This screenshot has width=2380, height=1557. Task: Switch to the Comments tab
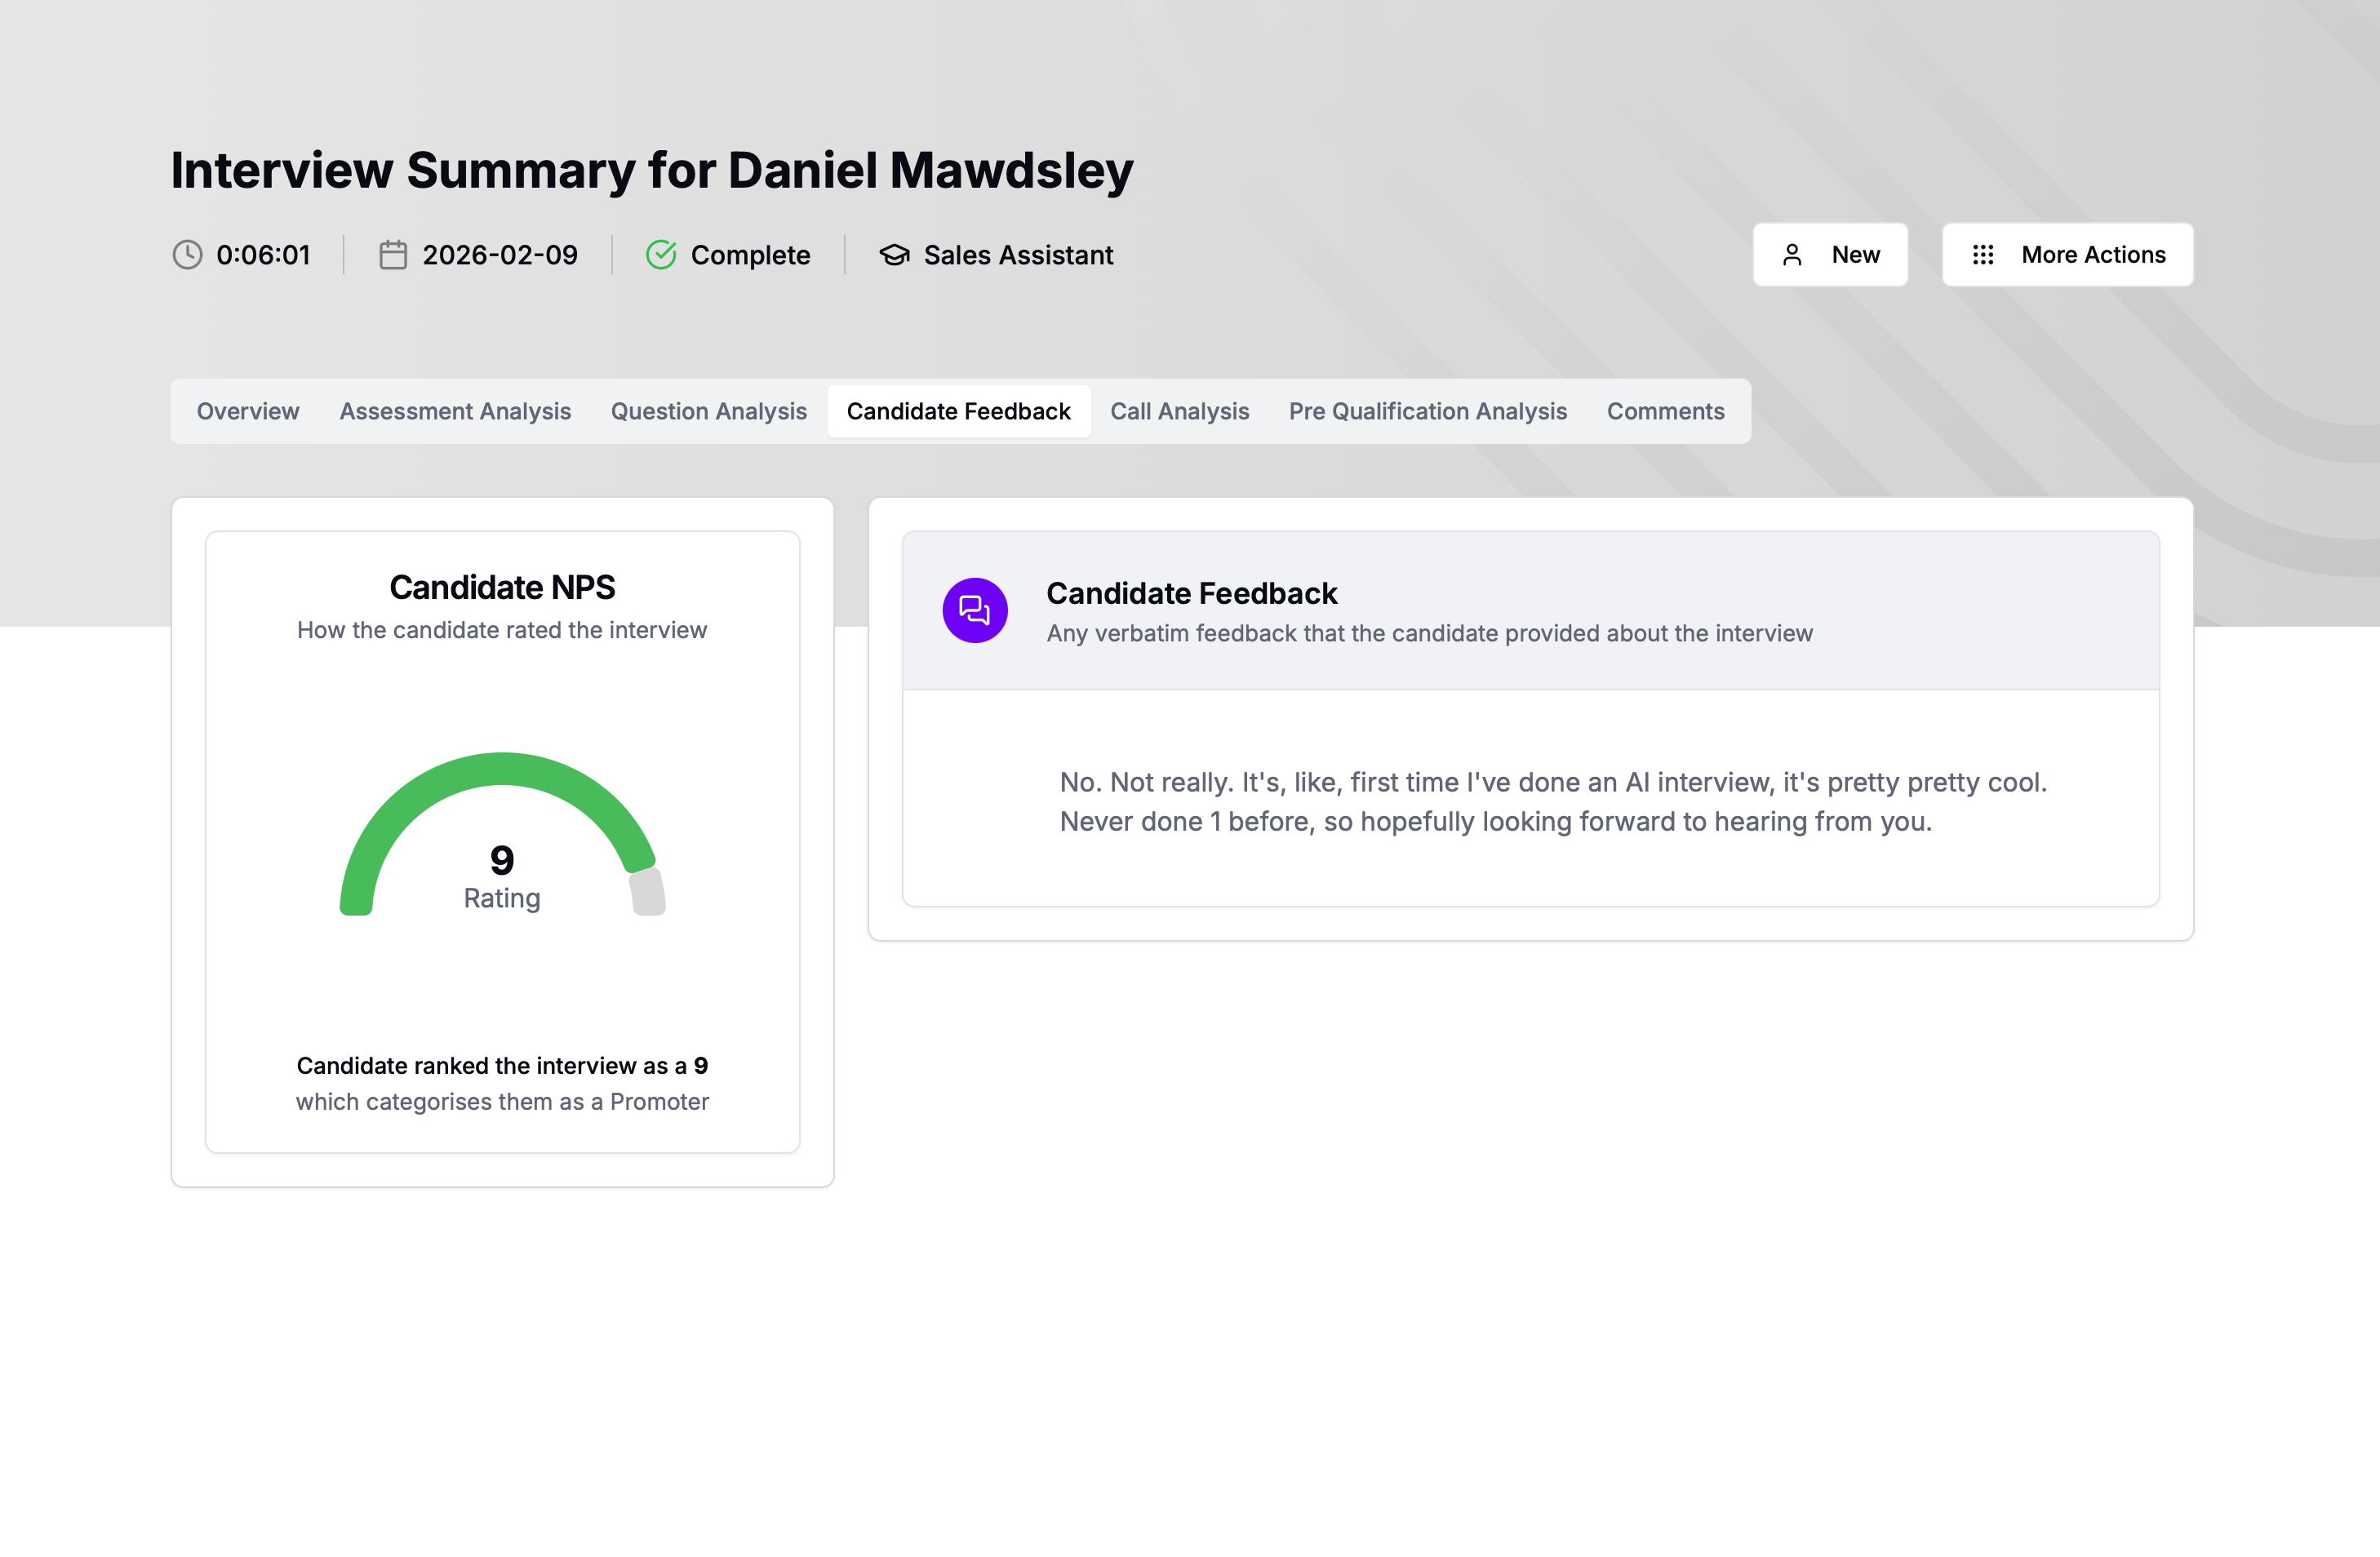1665,411
